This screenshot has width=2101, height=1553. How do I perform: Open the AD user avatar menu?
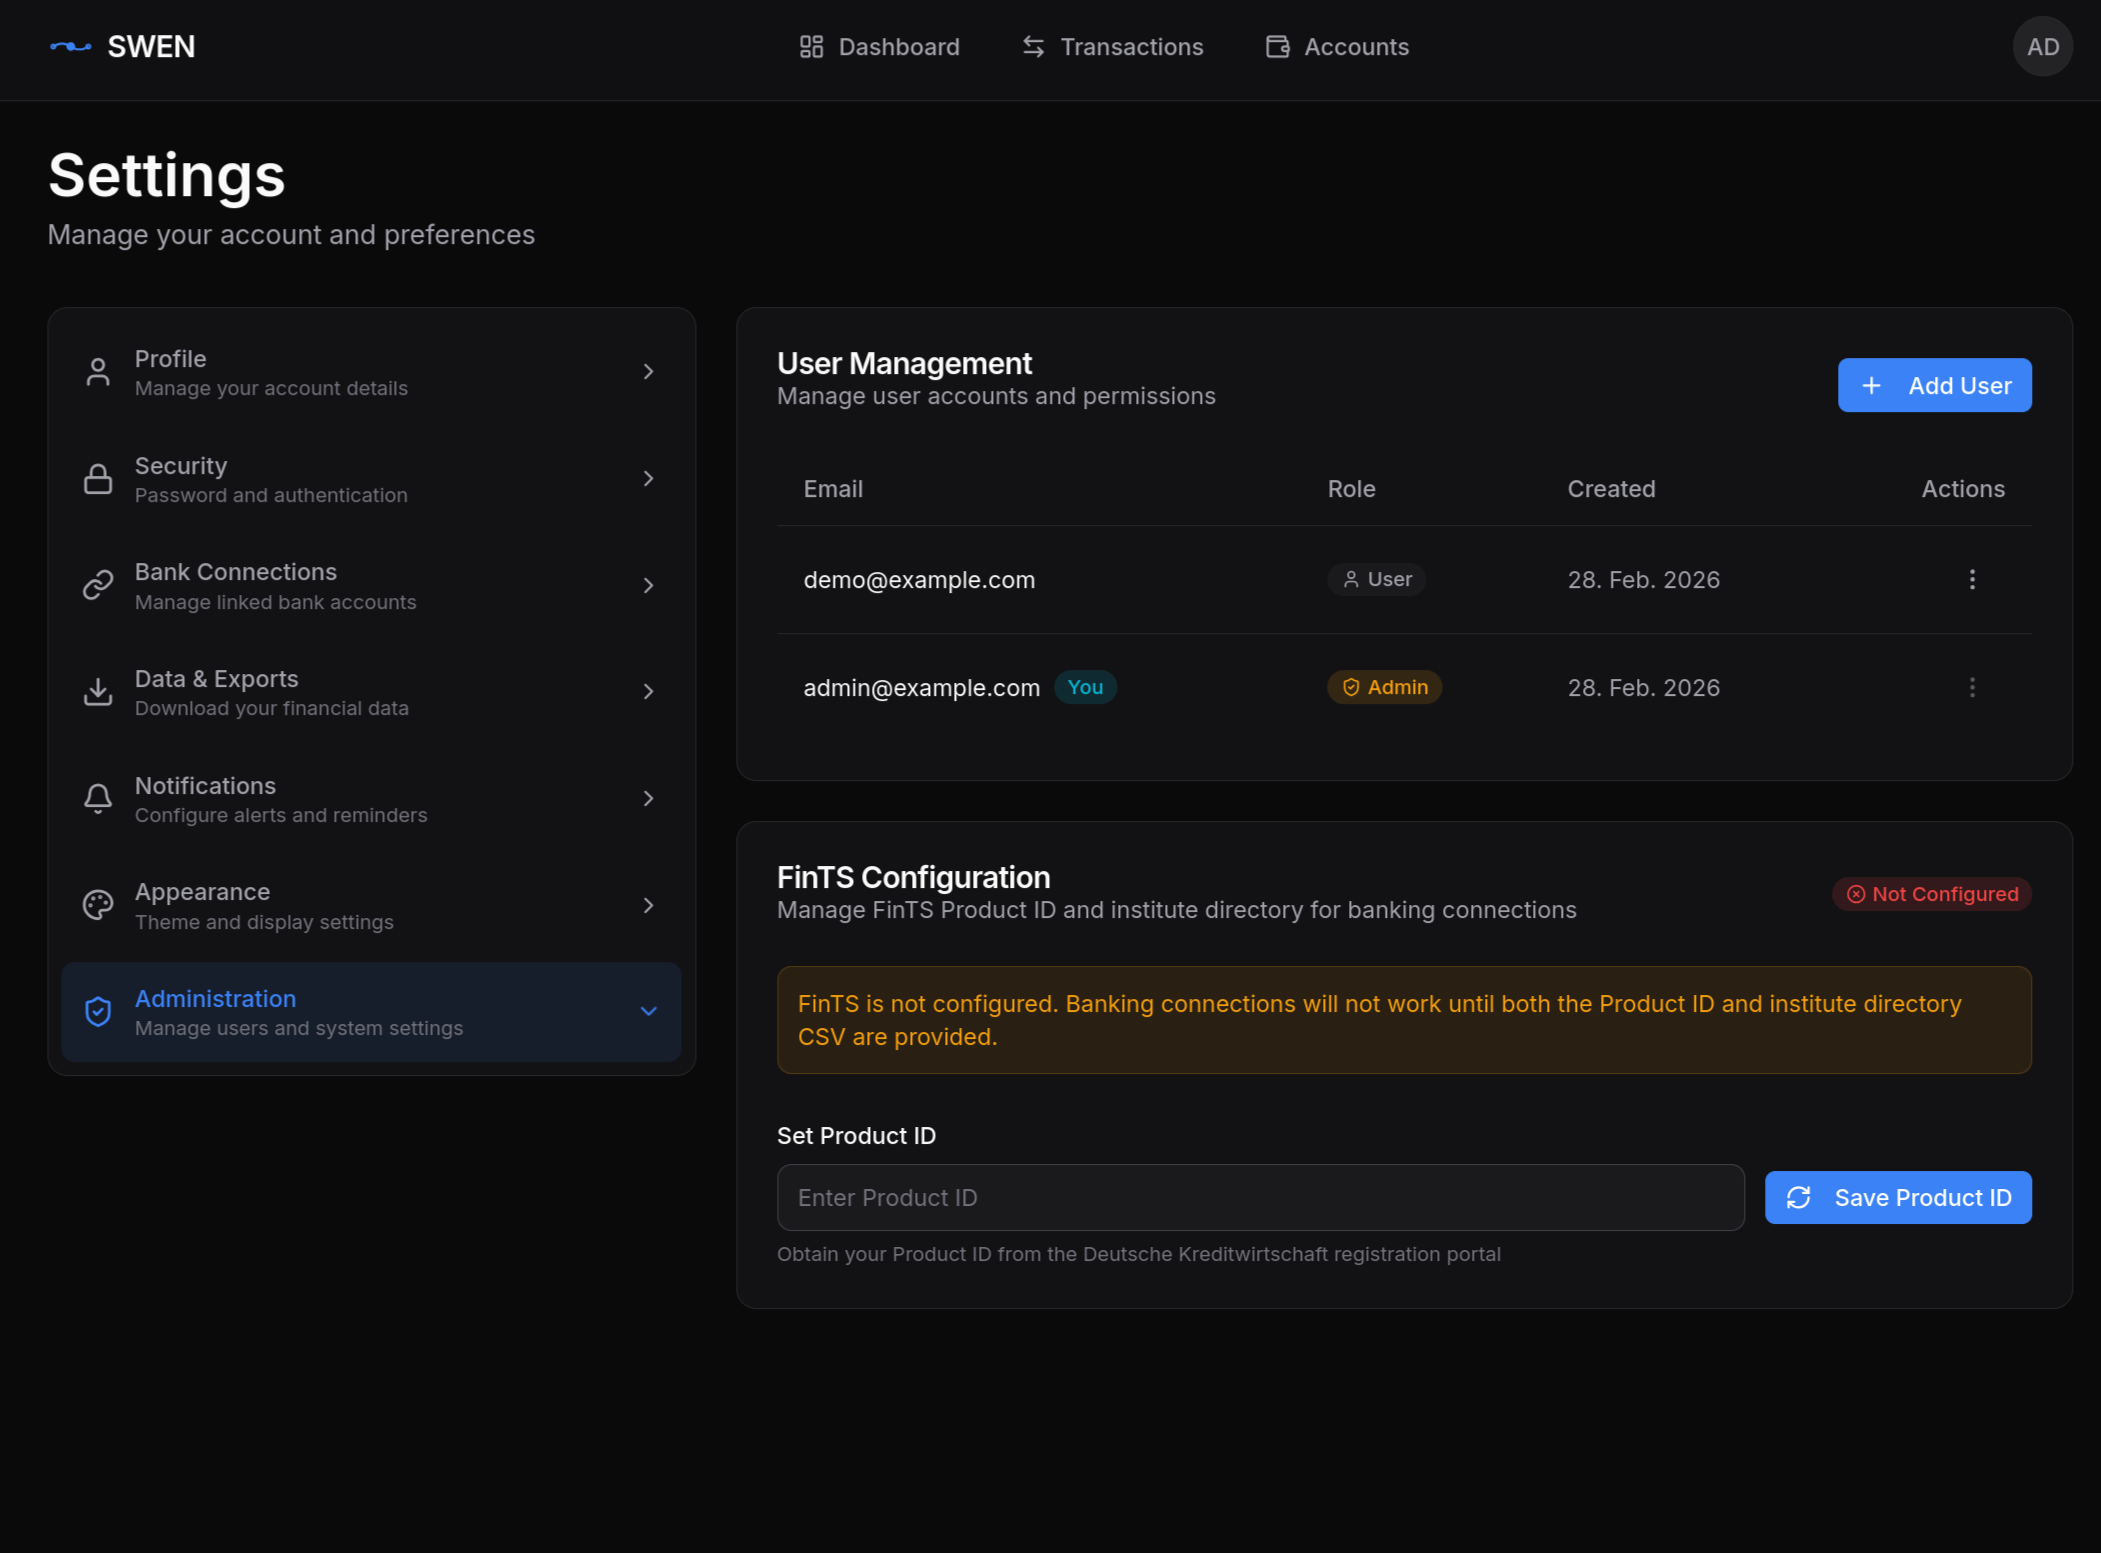pyautogui.click(x=2041, y=47)
